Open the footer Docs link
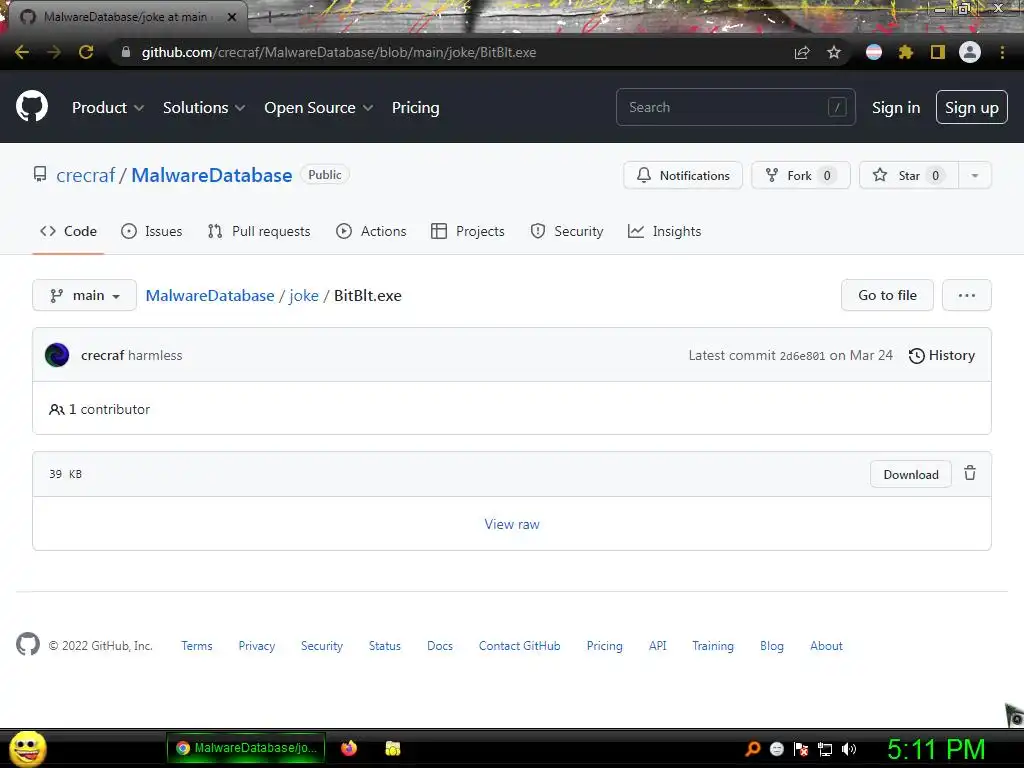 point(440,645)
